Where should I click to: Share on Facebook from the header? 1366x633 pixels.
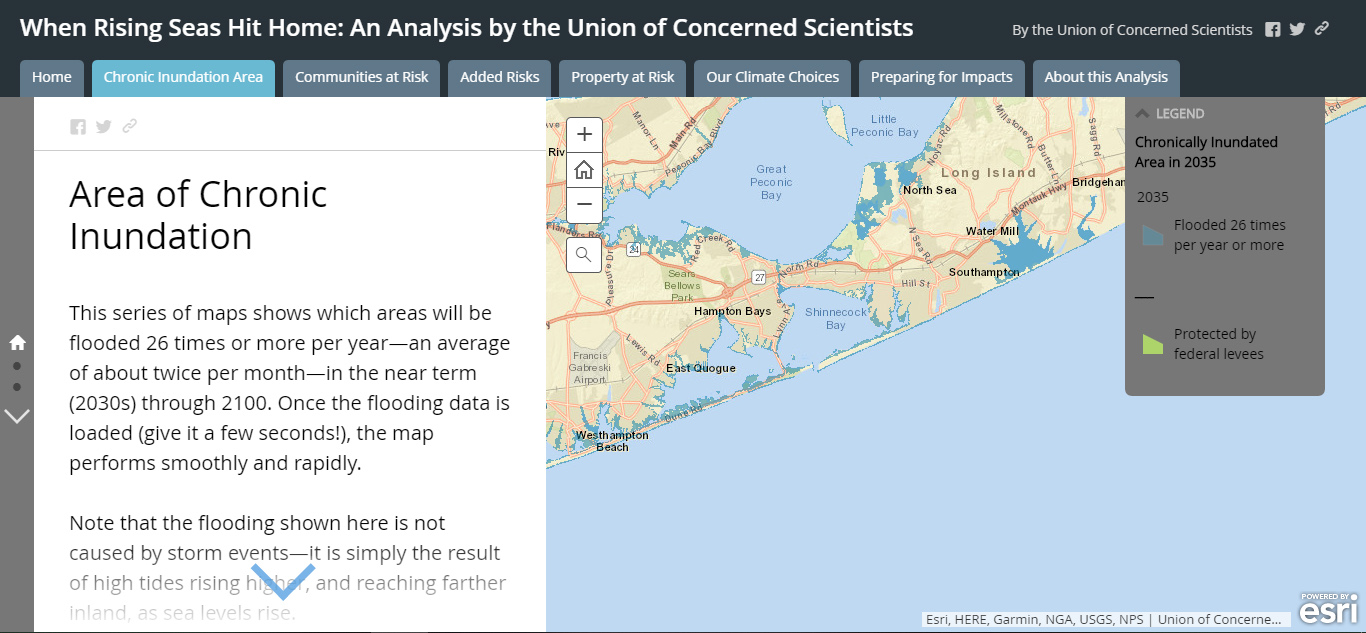tap(1272, 30)
